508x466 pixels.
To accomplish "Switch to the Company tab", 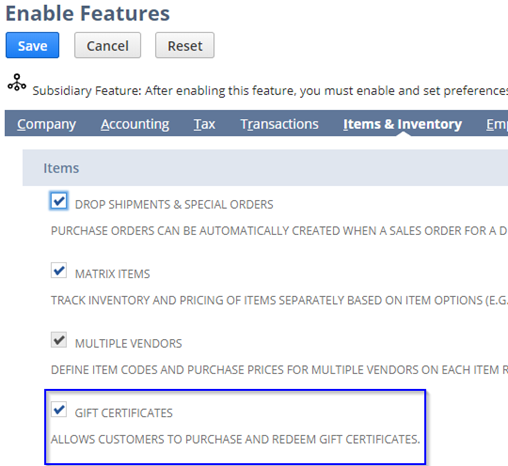I will tap(46, 124).
